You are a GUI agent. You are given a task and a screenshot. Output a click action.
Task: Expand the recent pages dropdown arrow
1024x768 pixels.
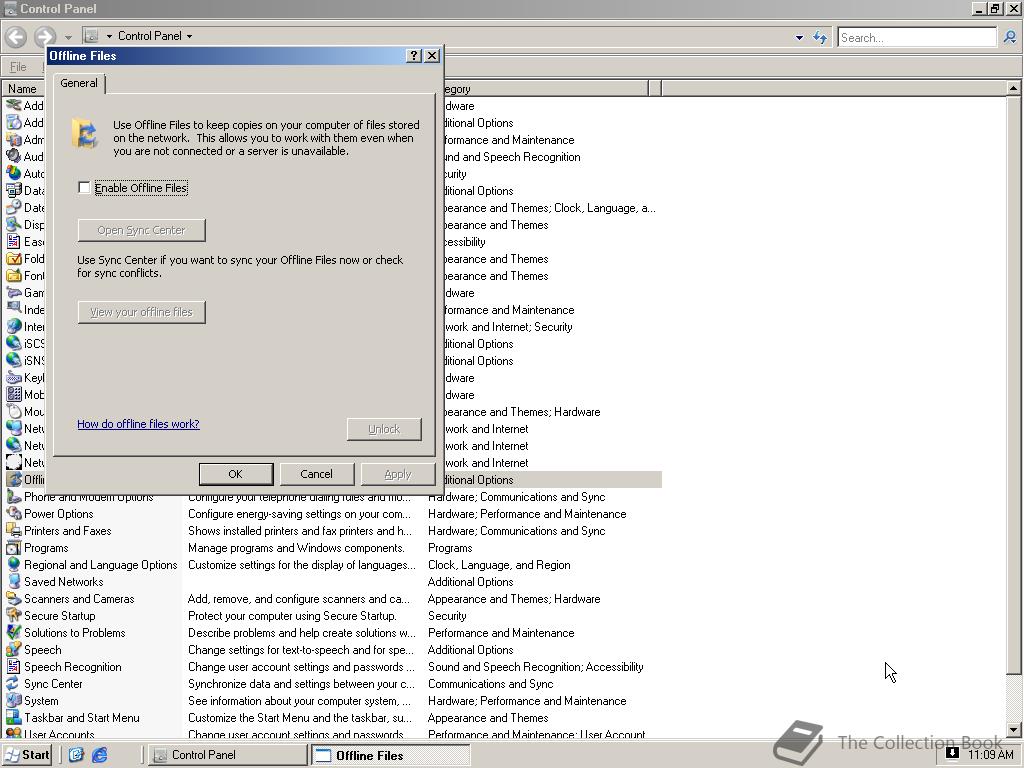click(68, 37)
